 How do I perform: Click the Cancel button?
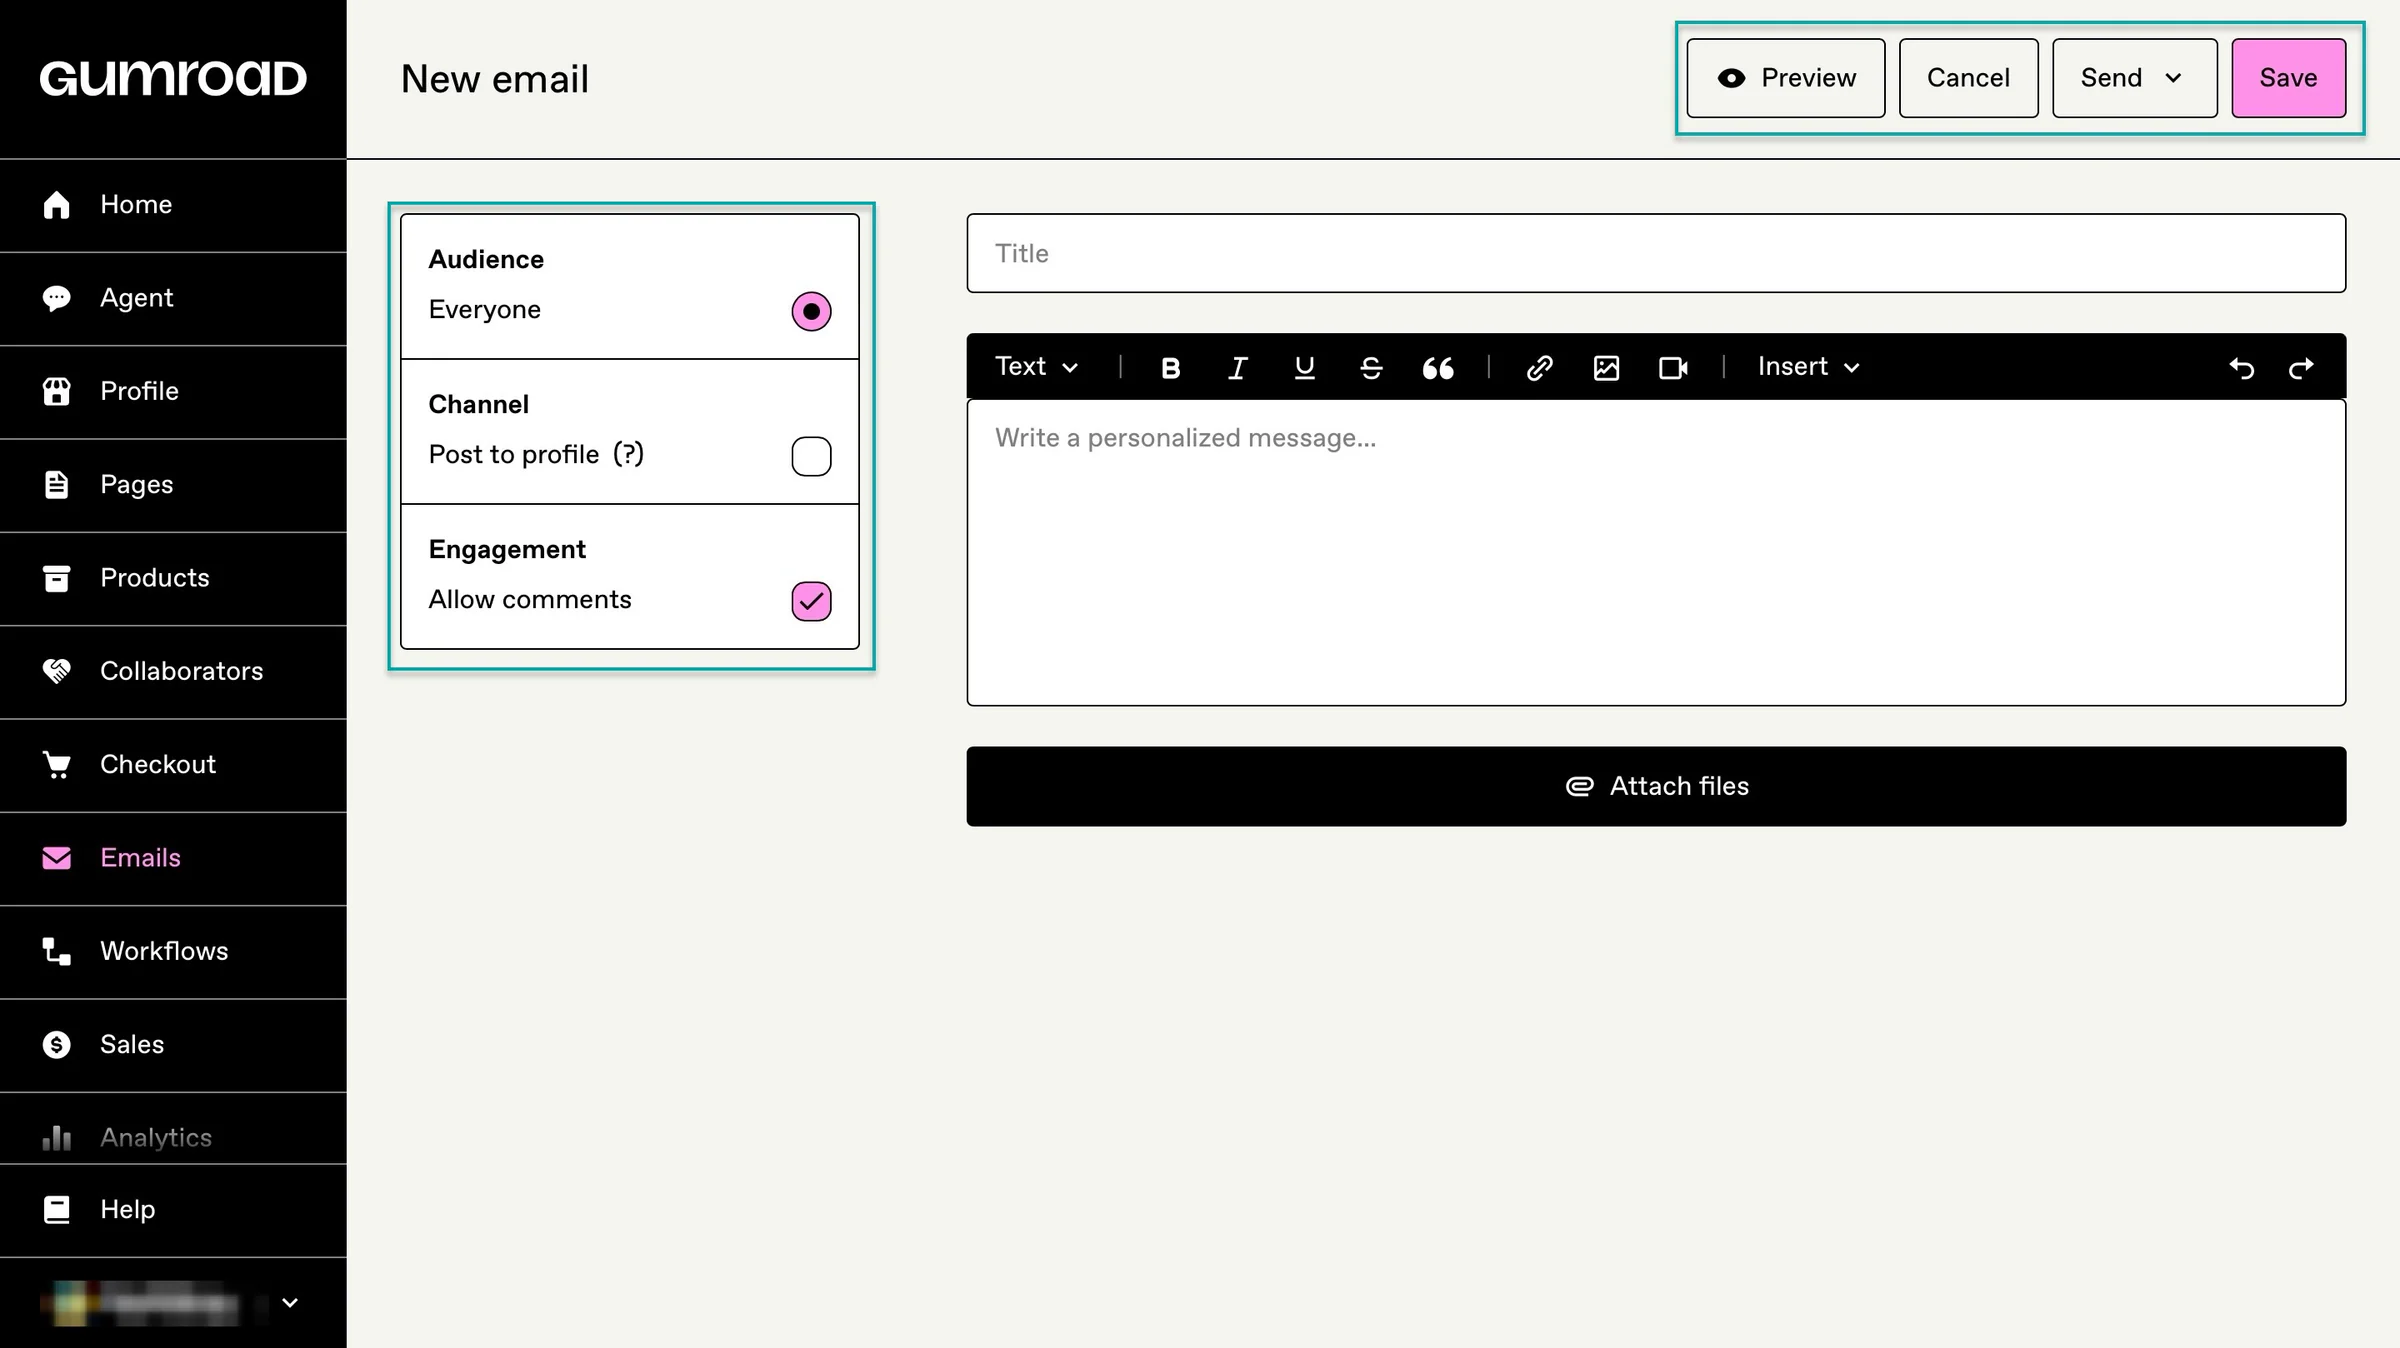(x=1968, y=78)
